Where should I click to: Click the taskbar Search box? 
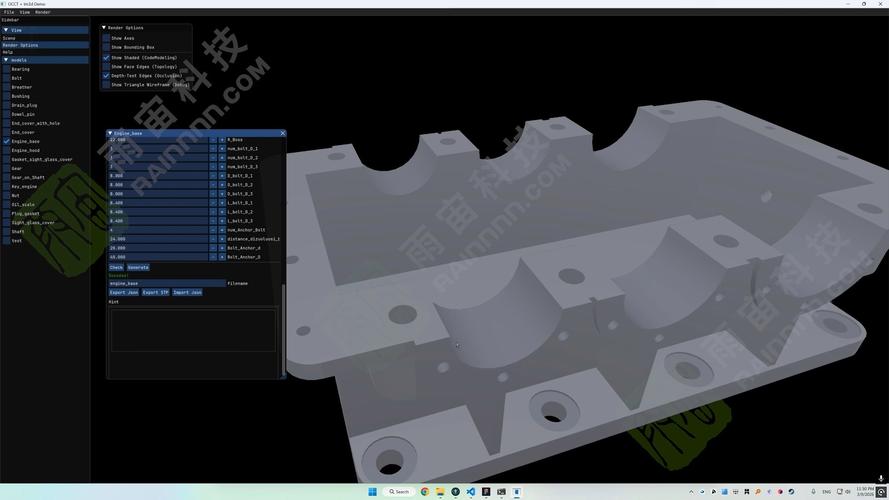point(399,491)
